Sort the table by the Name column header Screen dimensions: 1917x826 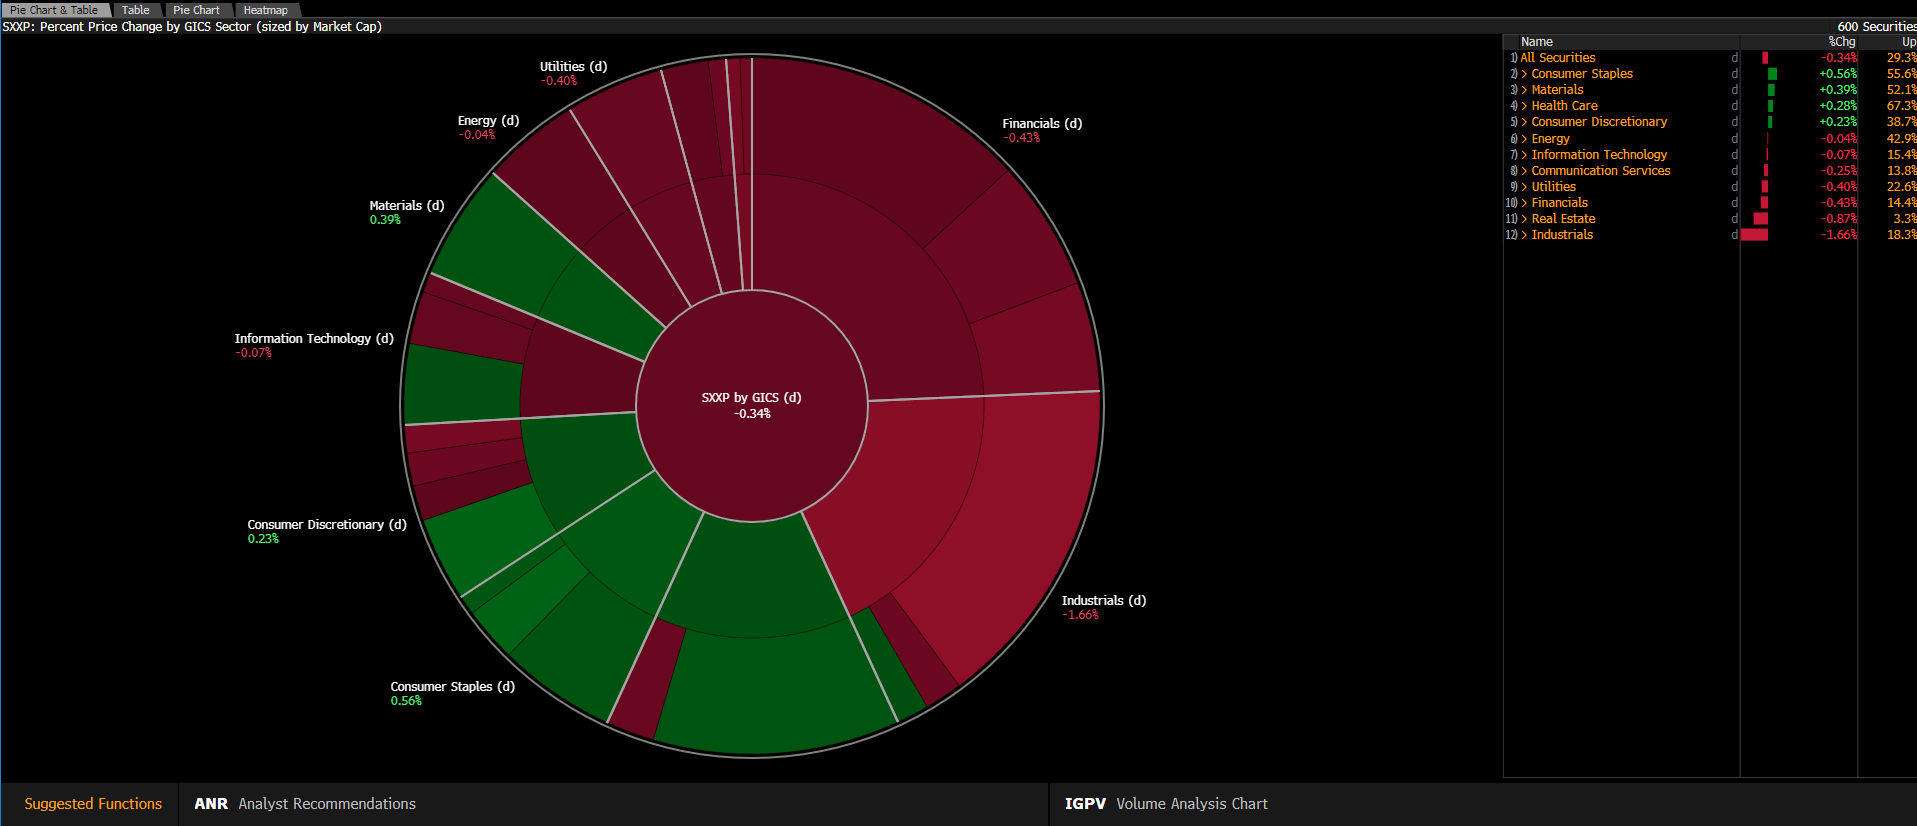click(1537, 42)
